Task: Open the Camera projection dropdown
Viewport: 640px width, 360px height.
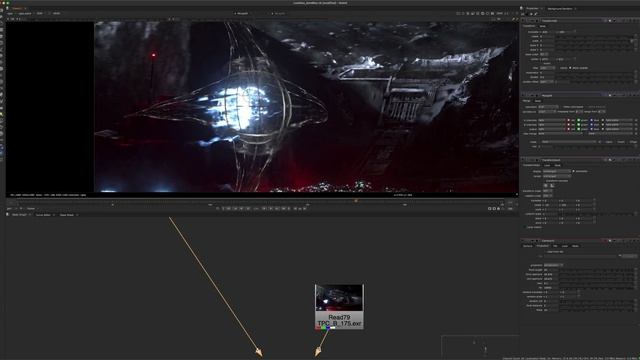Action: pyautogui.click(x=553, y=265)
